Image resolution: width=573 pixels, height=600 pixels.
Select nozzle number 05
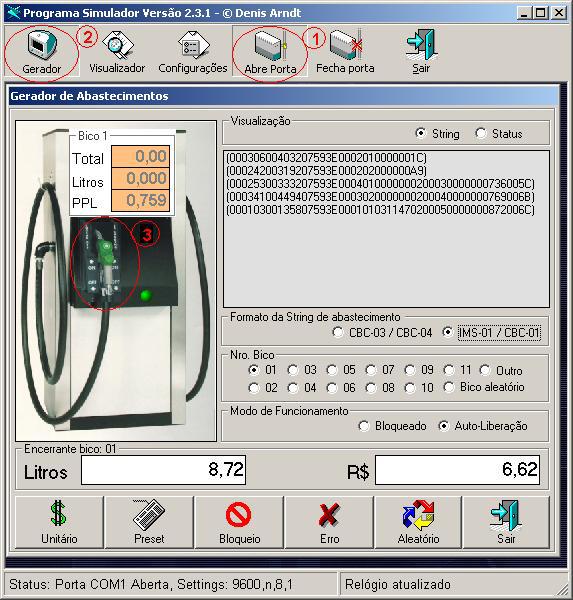pyautogui.click(x=341, y=370)
